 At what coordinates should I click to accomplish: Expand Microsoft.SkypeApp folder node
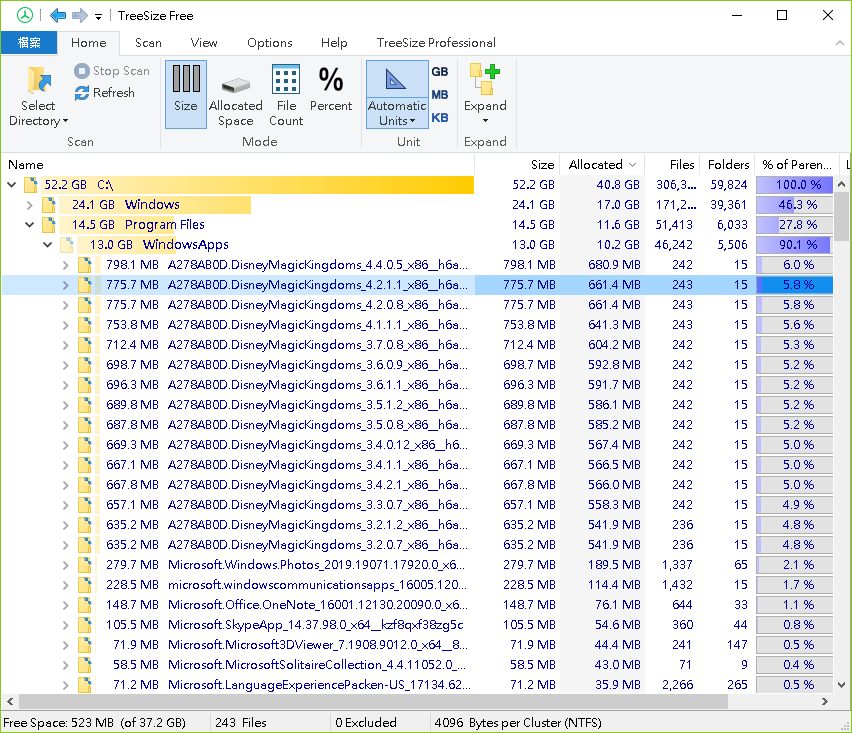(x=66, y=625)
